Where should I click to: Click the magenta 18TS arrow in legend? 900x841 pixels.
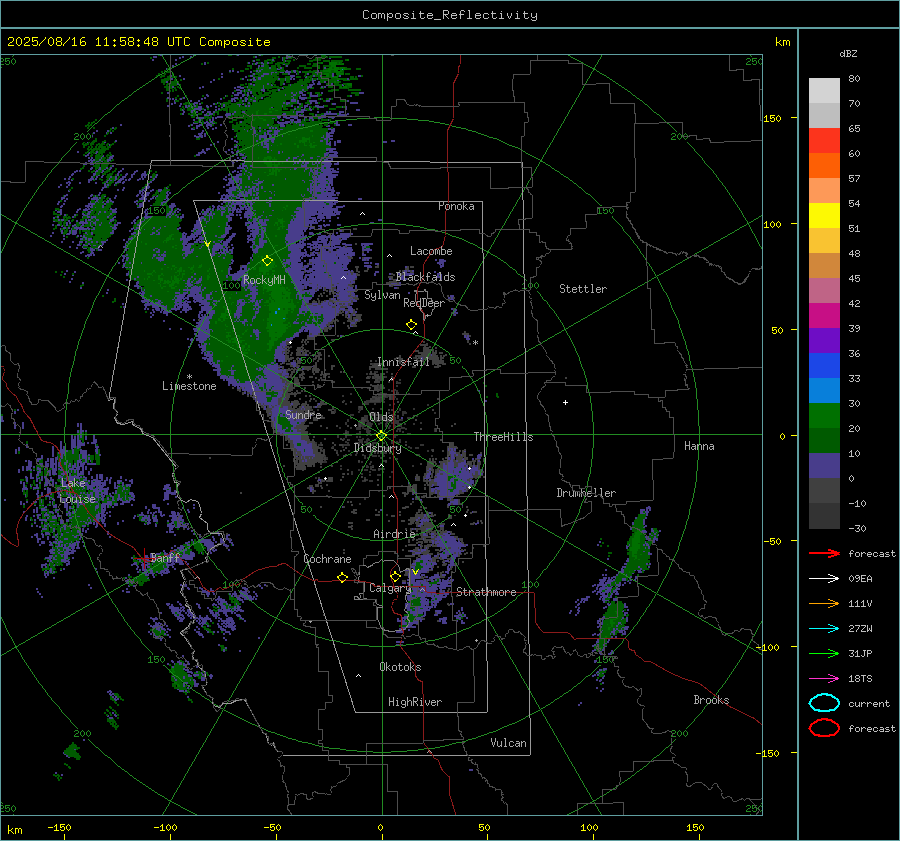tap(824, 679)
